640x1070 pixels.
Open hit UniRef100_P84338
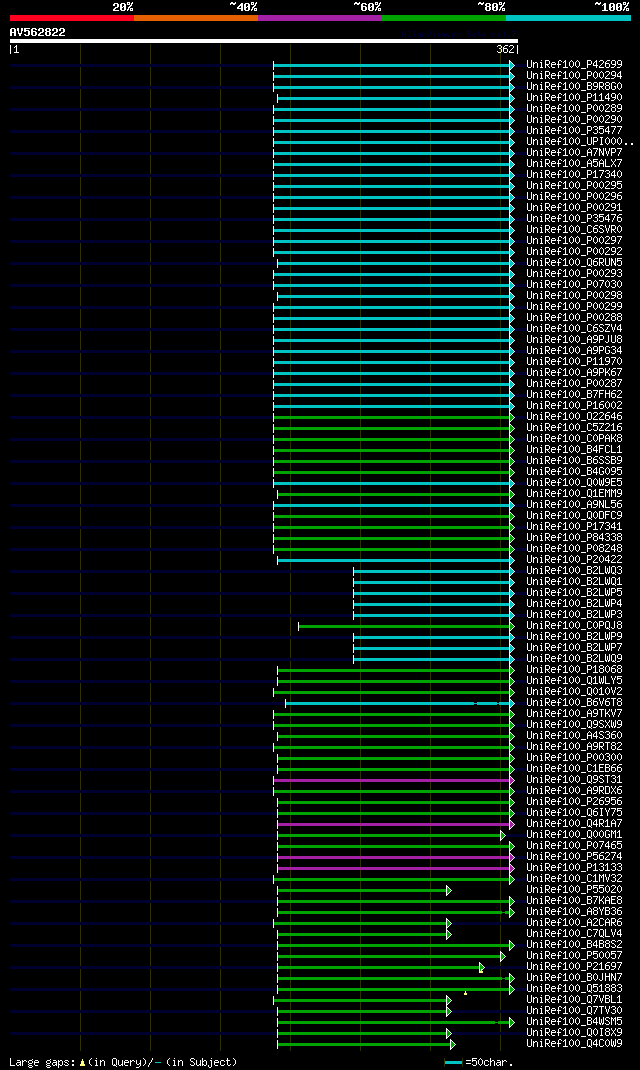(x=574, y=537)
